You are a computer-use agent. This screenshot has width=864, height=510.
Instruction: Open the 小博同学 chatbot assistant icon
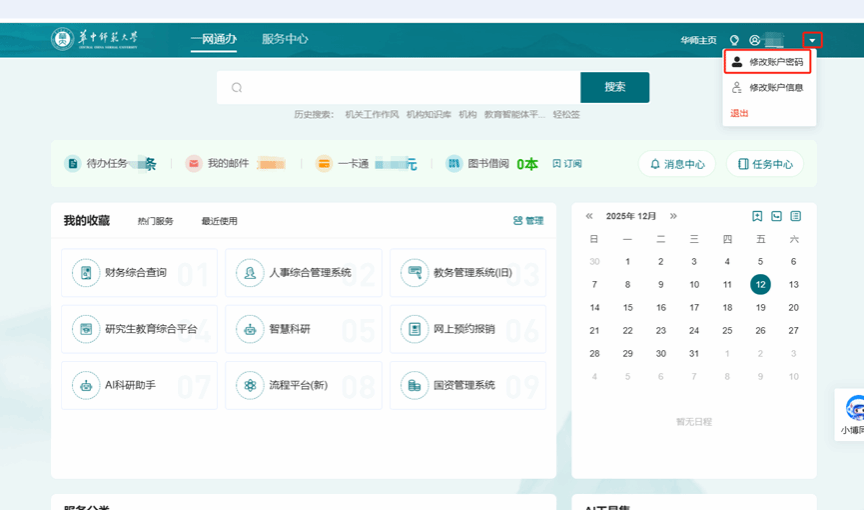click(x=855, y=408)
